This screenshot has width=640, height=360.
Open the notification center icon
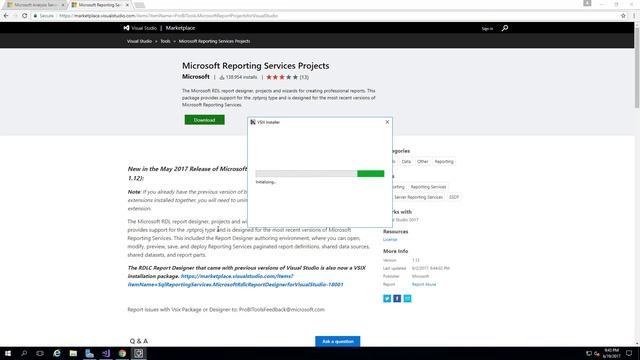629,353
